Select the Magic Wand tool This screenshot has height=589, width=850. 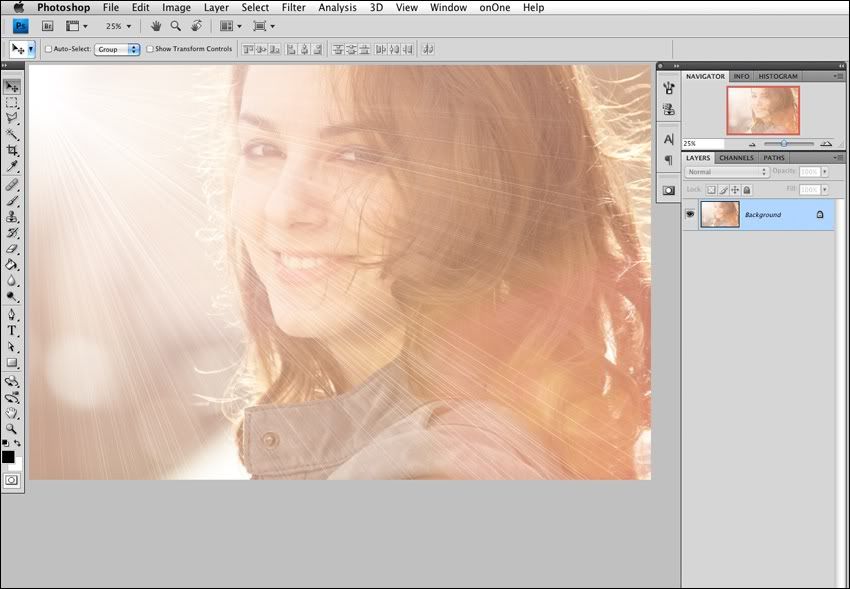(x=12, y=134)
